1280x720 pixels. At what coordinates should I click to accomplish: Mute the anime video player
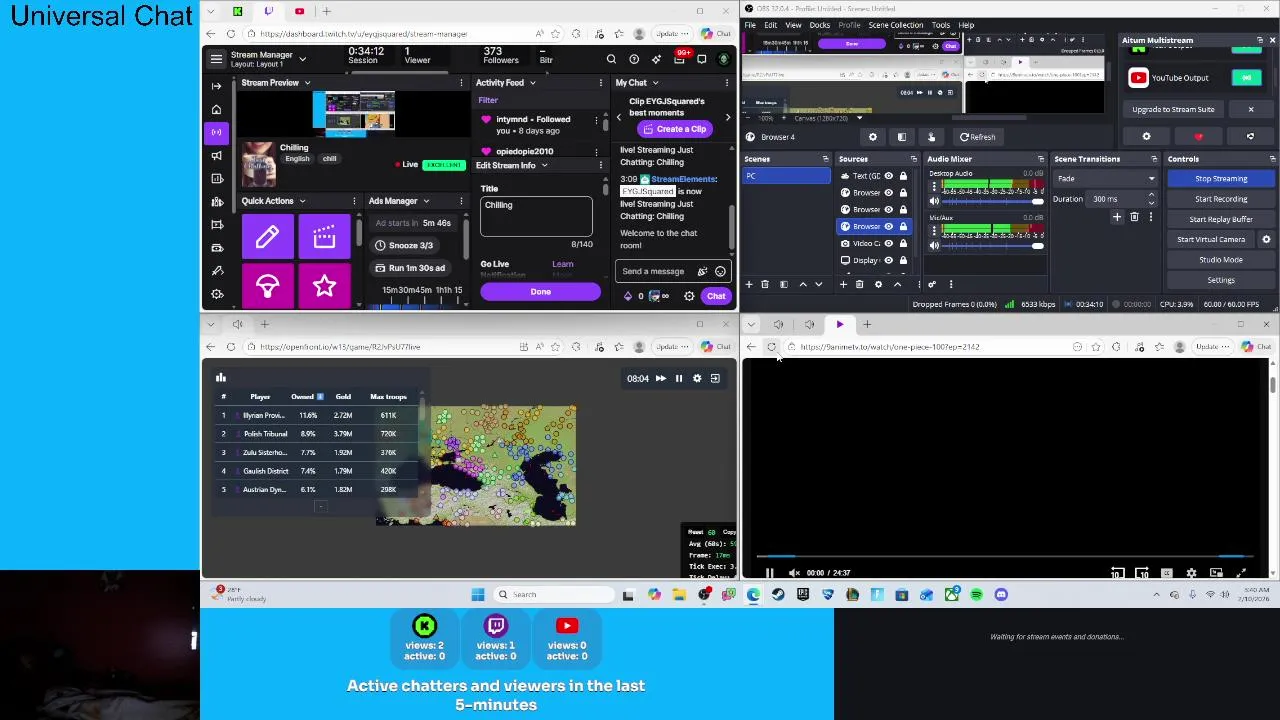(794, 573)
